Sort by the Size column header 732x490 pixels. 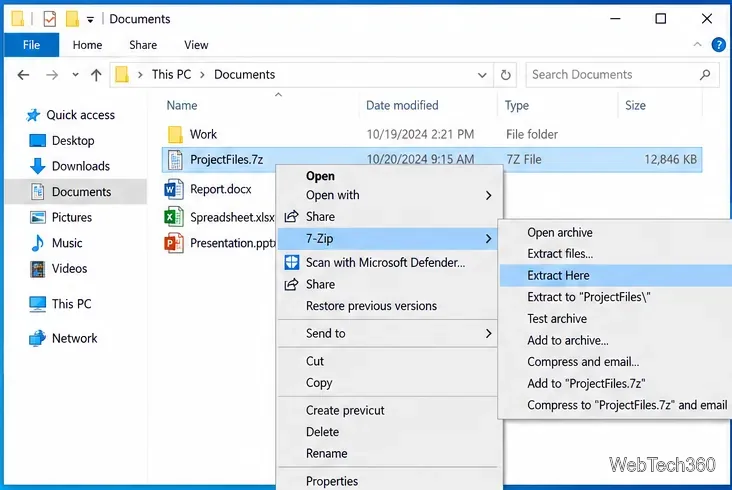pyautogui.click(x=635, y=105)
